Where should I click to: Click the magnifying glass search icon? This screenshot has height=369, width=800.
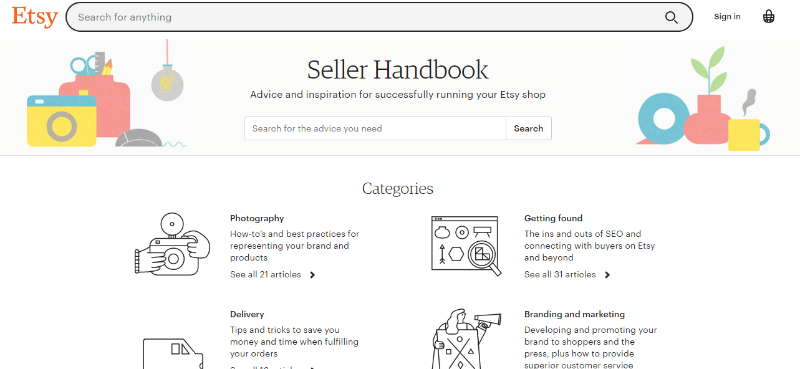(671, 17)
